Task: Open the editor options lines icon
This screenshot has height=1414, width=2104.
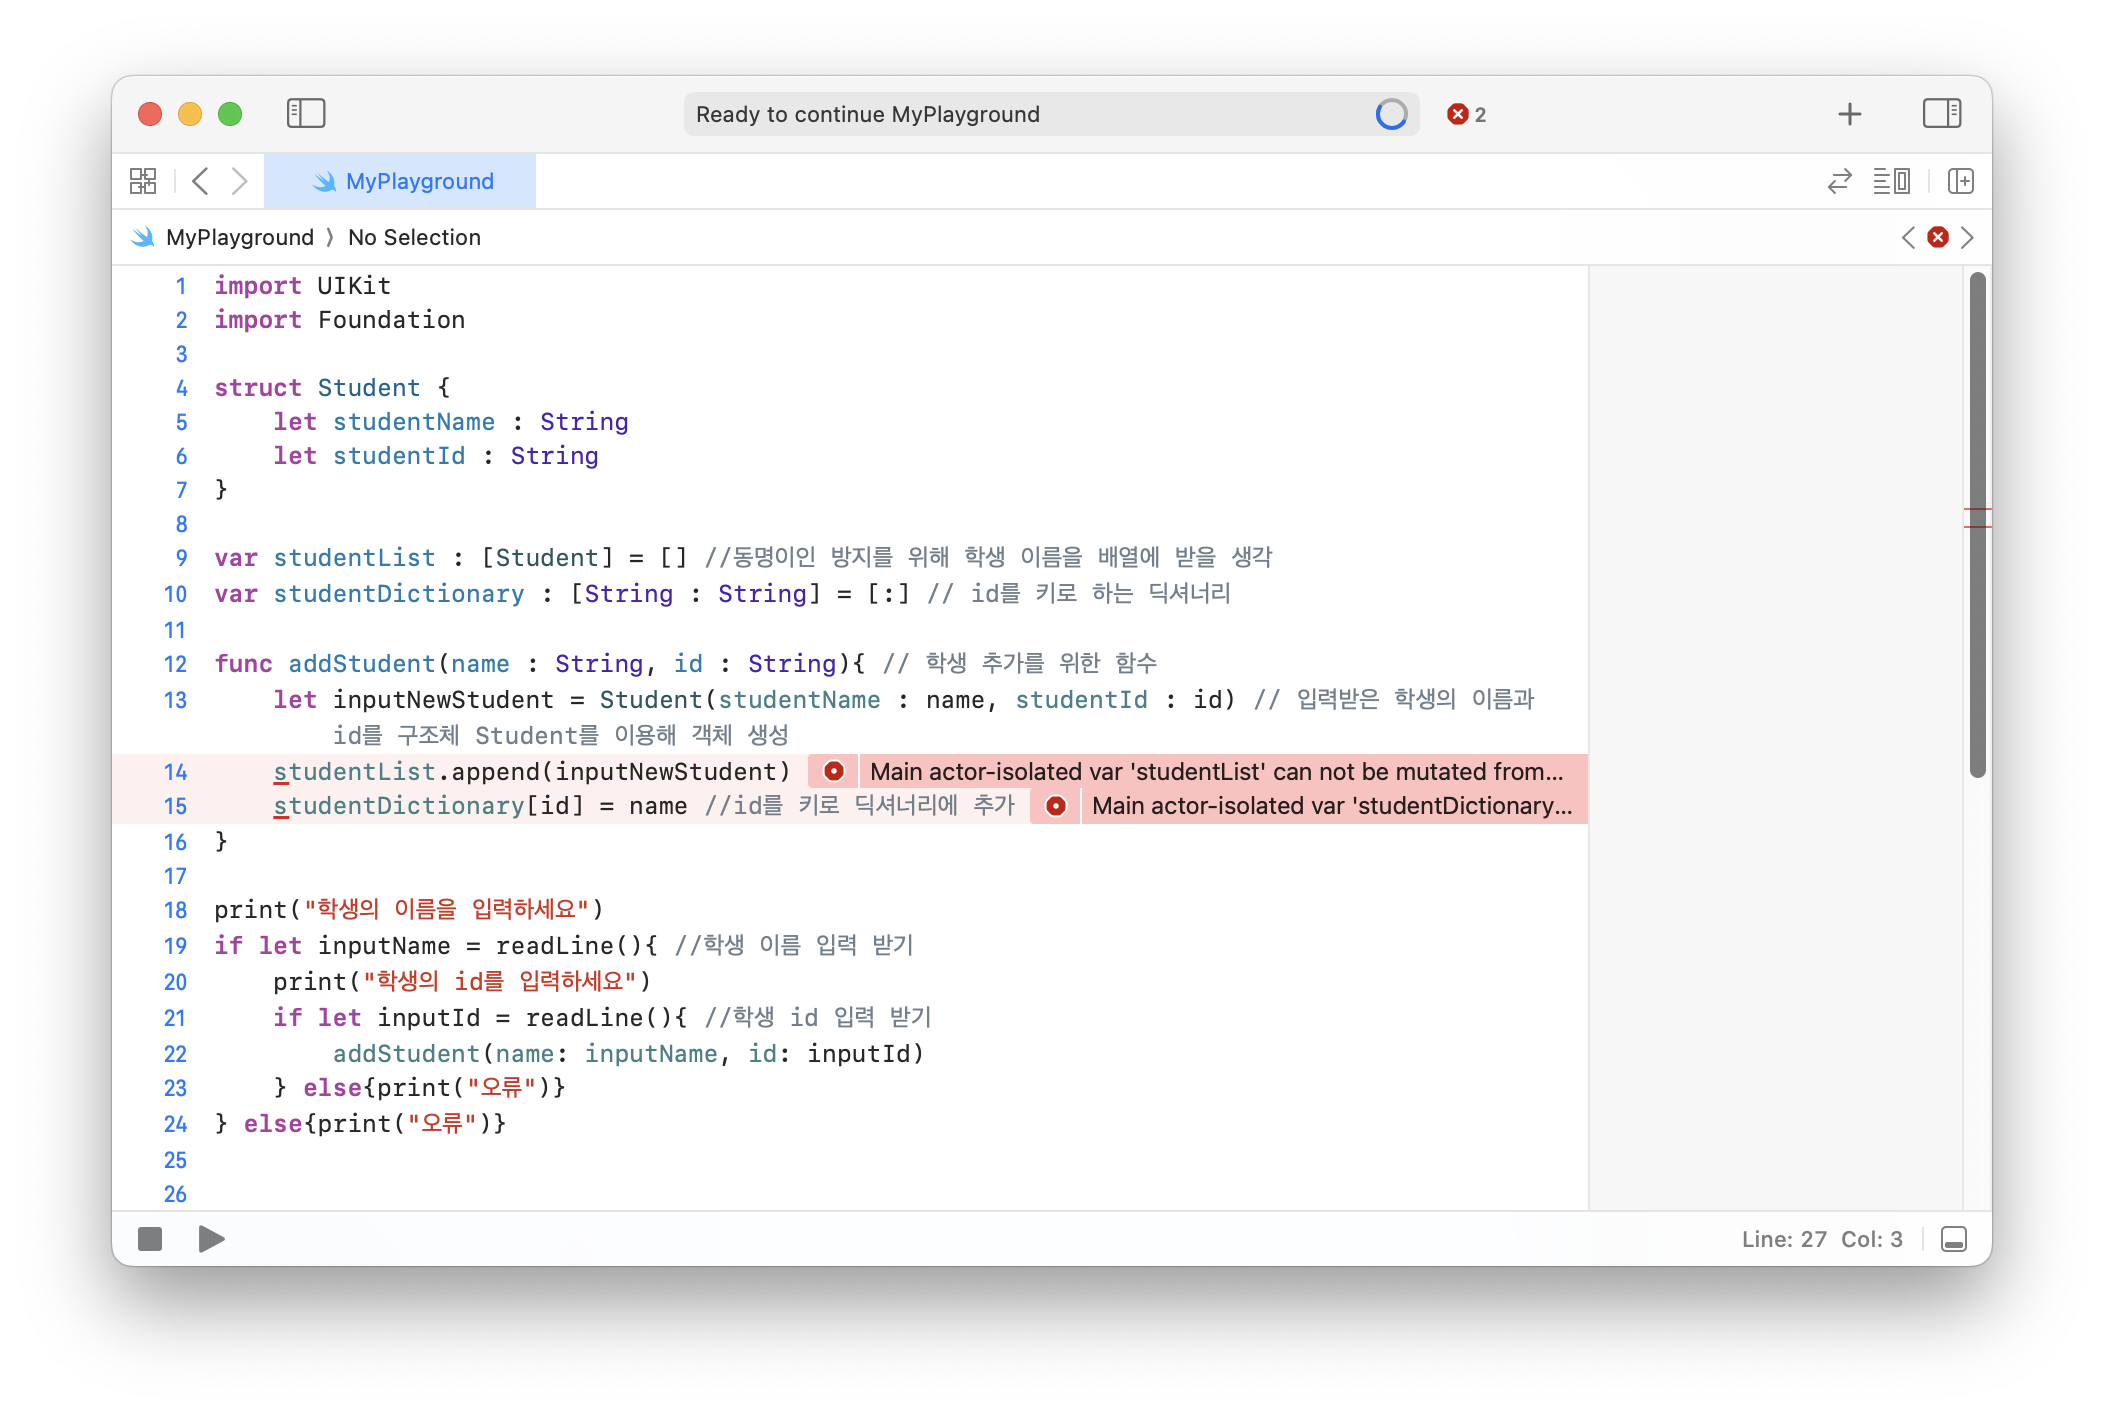Action: [x=1891, y=181]
